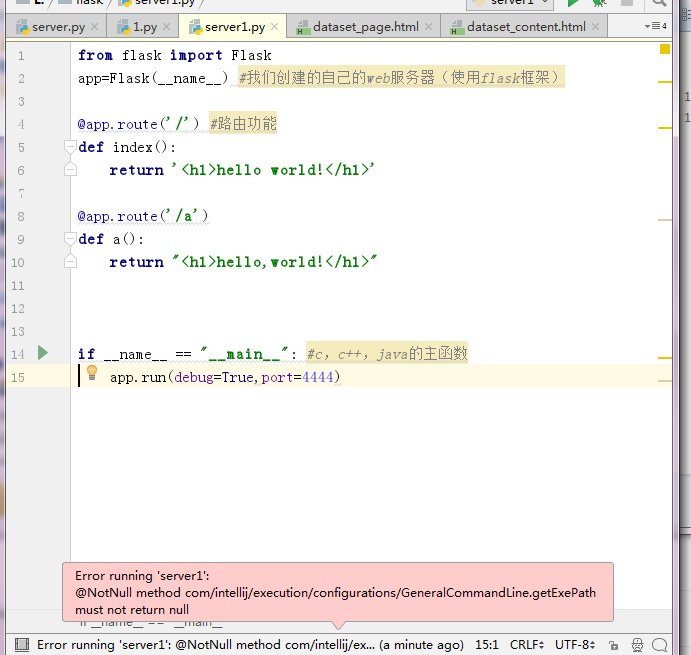Image resolution: width=691 pixels, height=655 pixels.
Task: Open the server1 run configuration dropdown
Action: tap(510, 3)
